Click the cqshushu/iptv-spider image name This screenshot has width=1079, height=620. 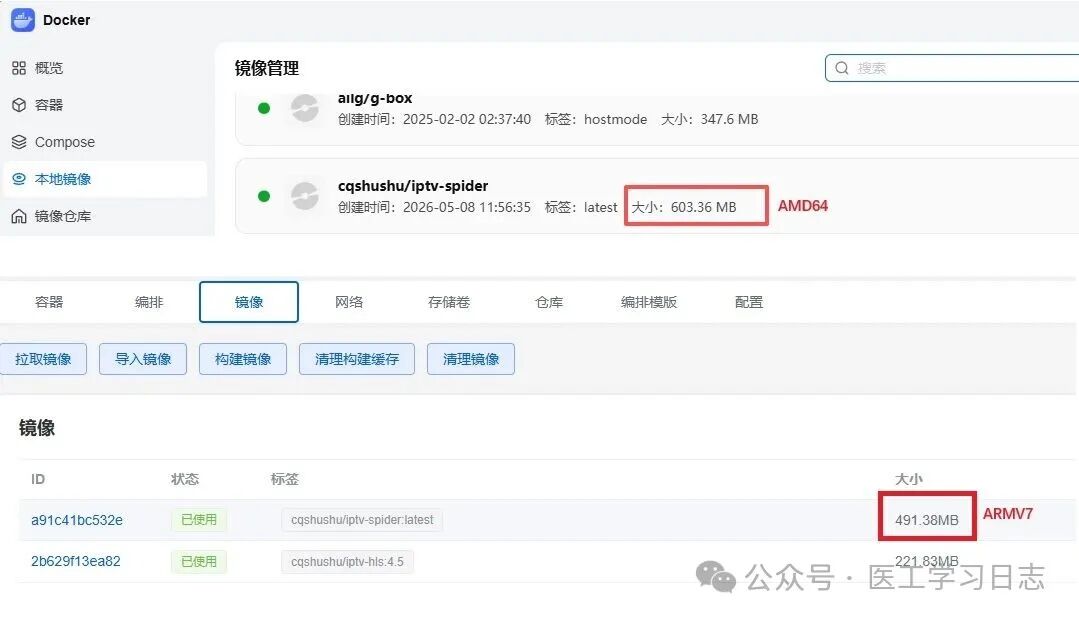[413, 186]
